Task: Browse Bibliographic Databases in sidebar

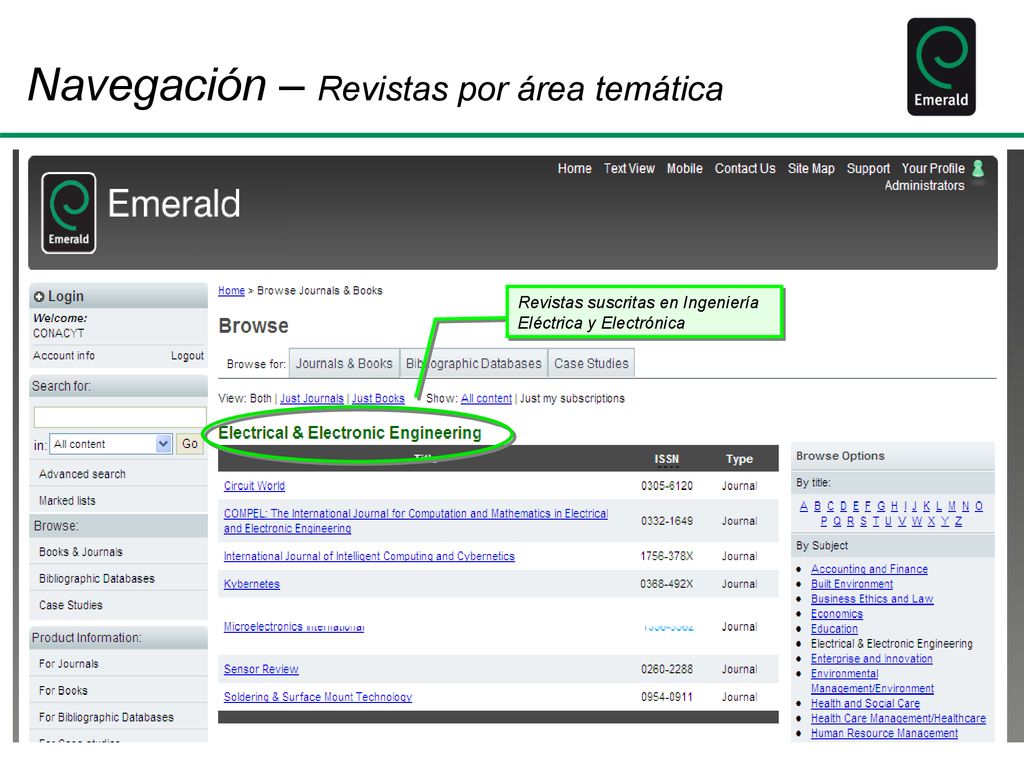Action: point(97,579)
